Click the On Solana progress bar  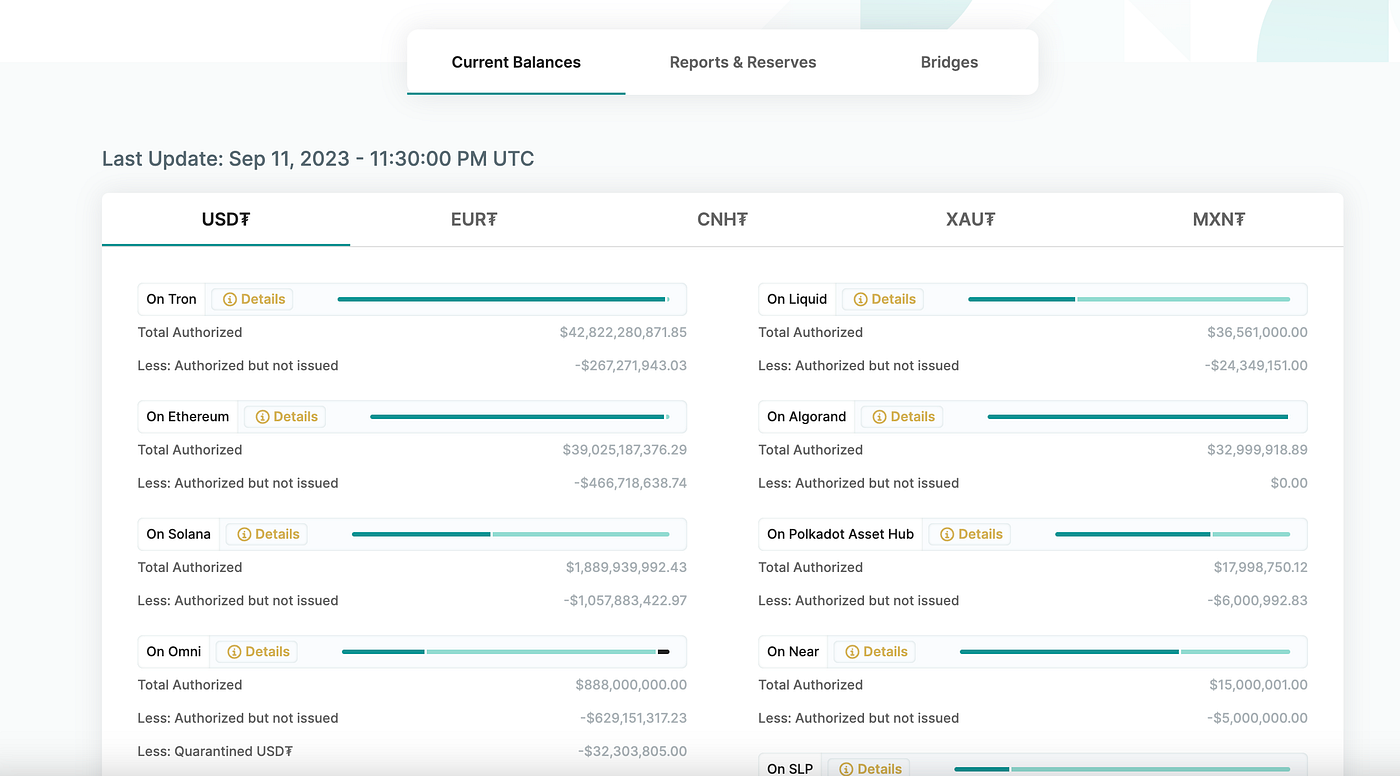click(511, 534)
